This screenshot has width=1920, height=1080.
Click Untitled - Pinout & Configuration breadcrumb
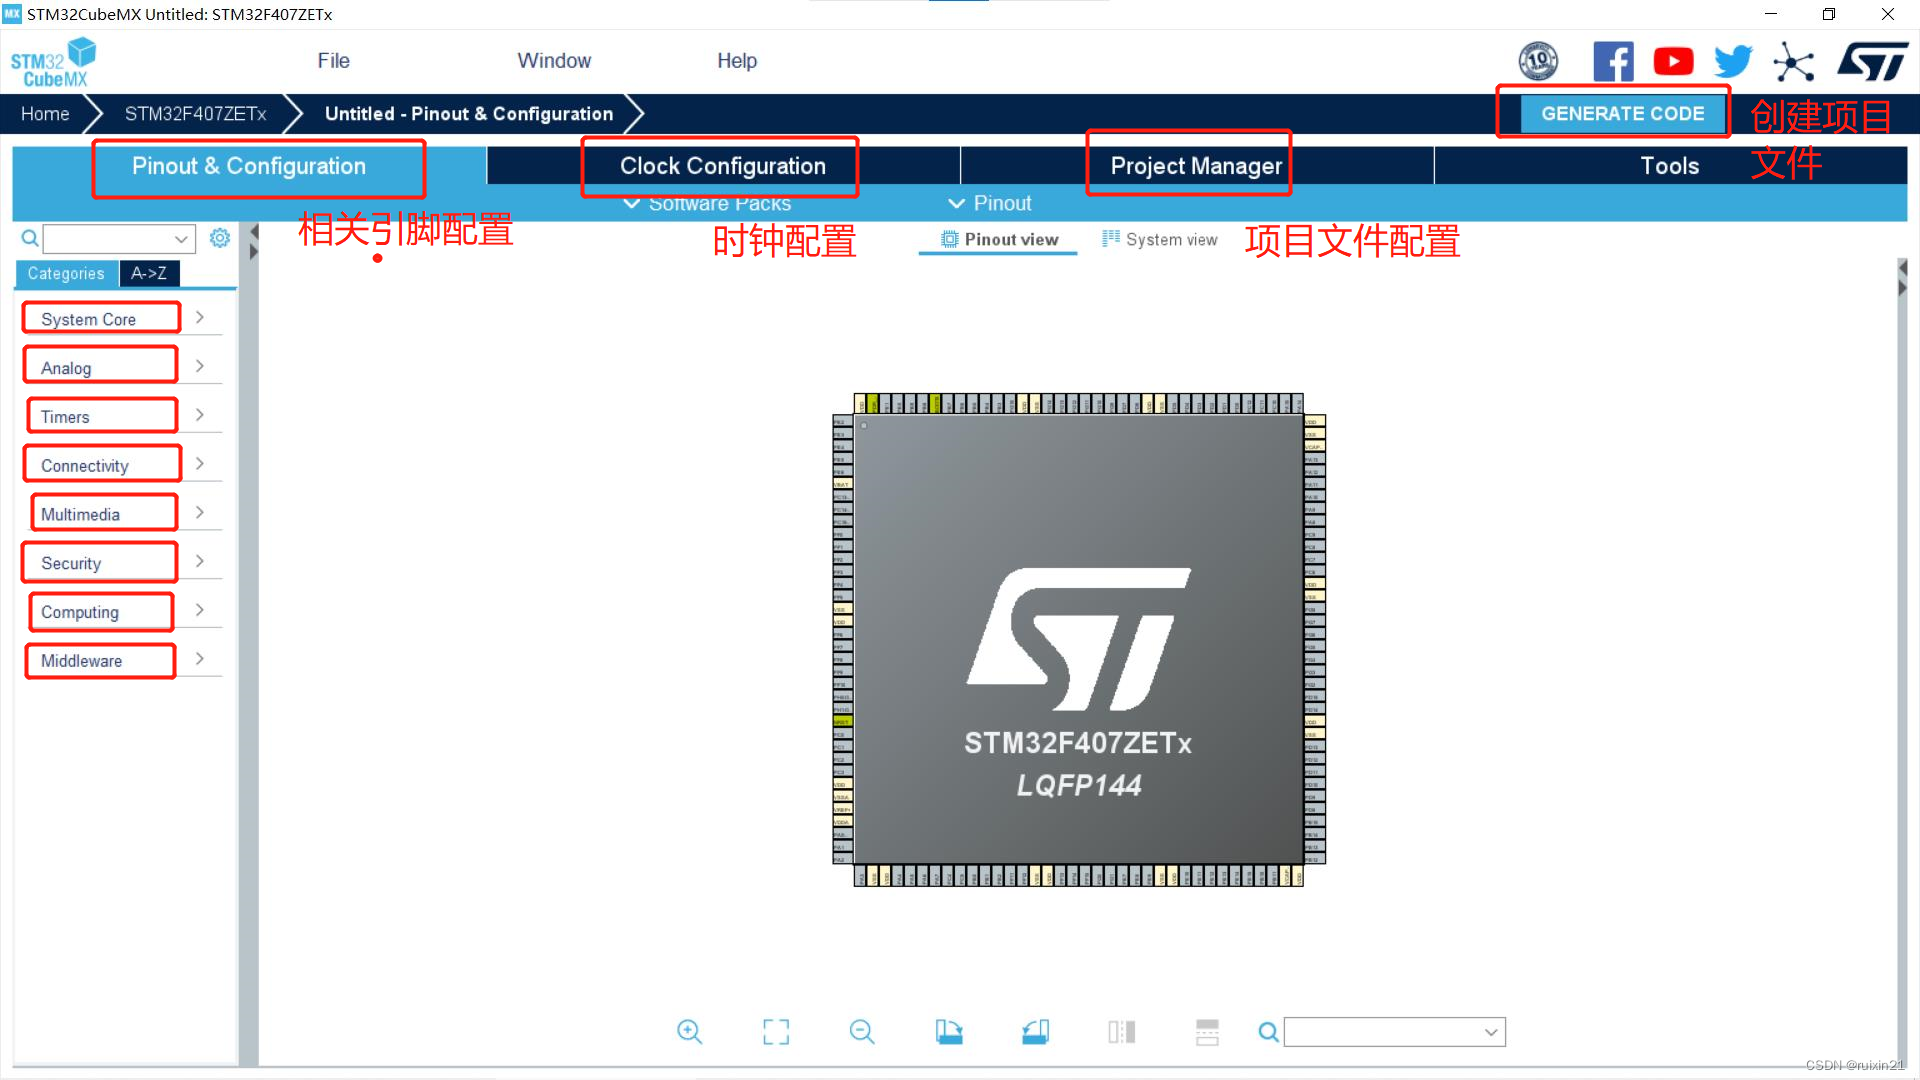pyautogui.click(x=469, y=114)
